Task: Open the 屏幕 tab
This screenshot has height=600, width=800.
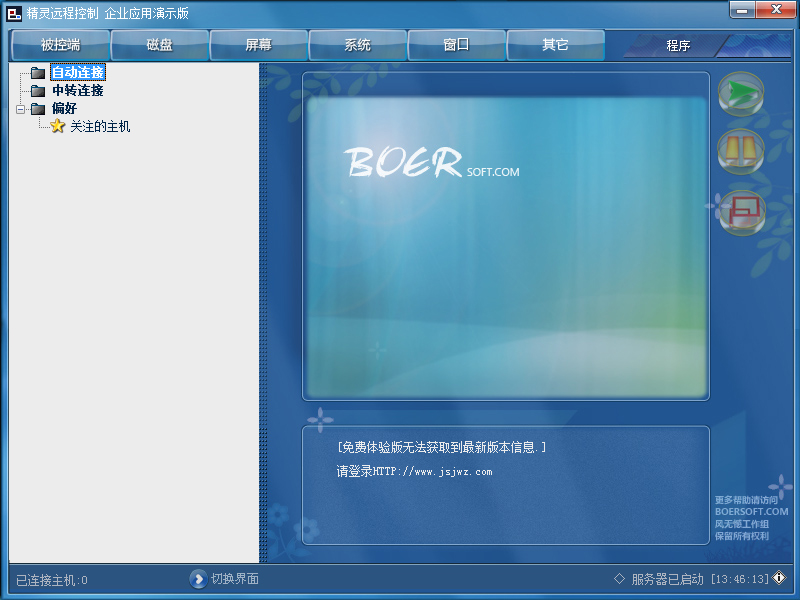Action: coord(258,44)
